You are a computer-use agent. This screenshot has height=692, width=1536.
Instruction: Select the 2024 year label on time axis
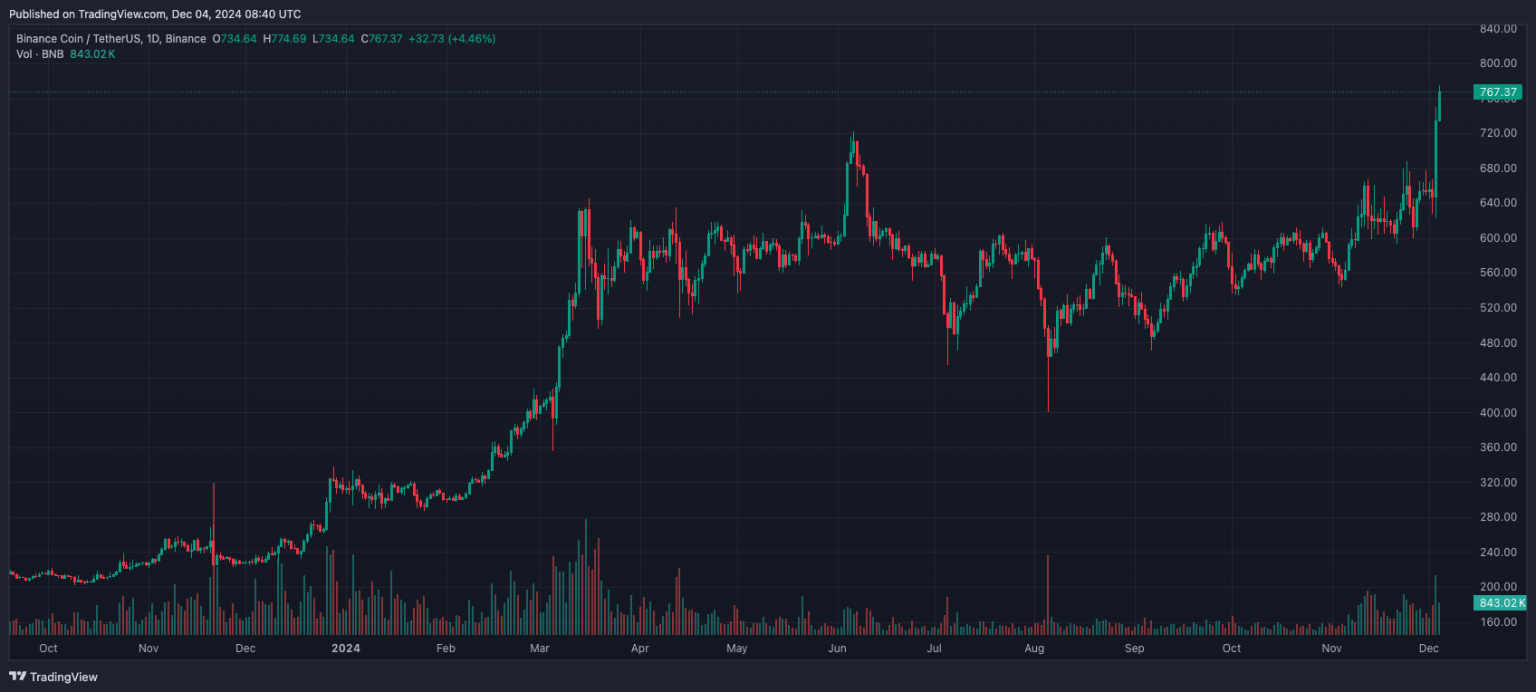[346, 648]
